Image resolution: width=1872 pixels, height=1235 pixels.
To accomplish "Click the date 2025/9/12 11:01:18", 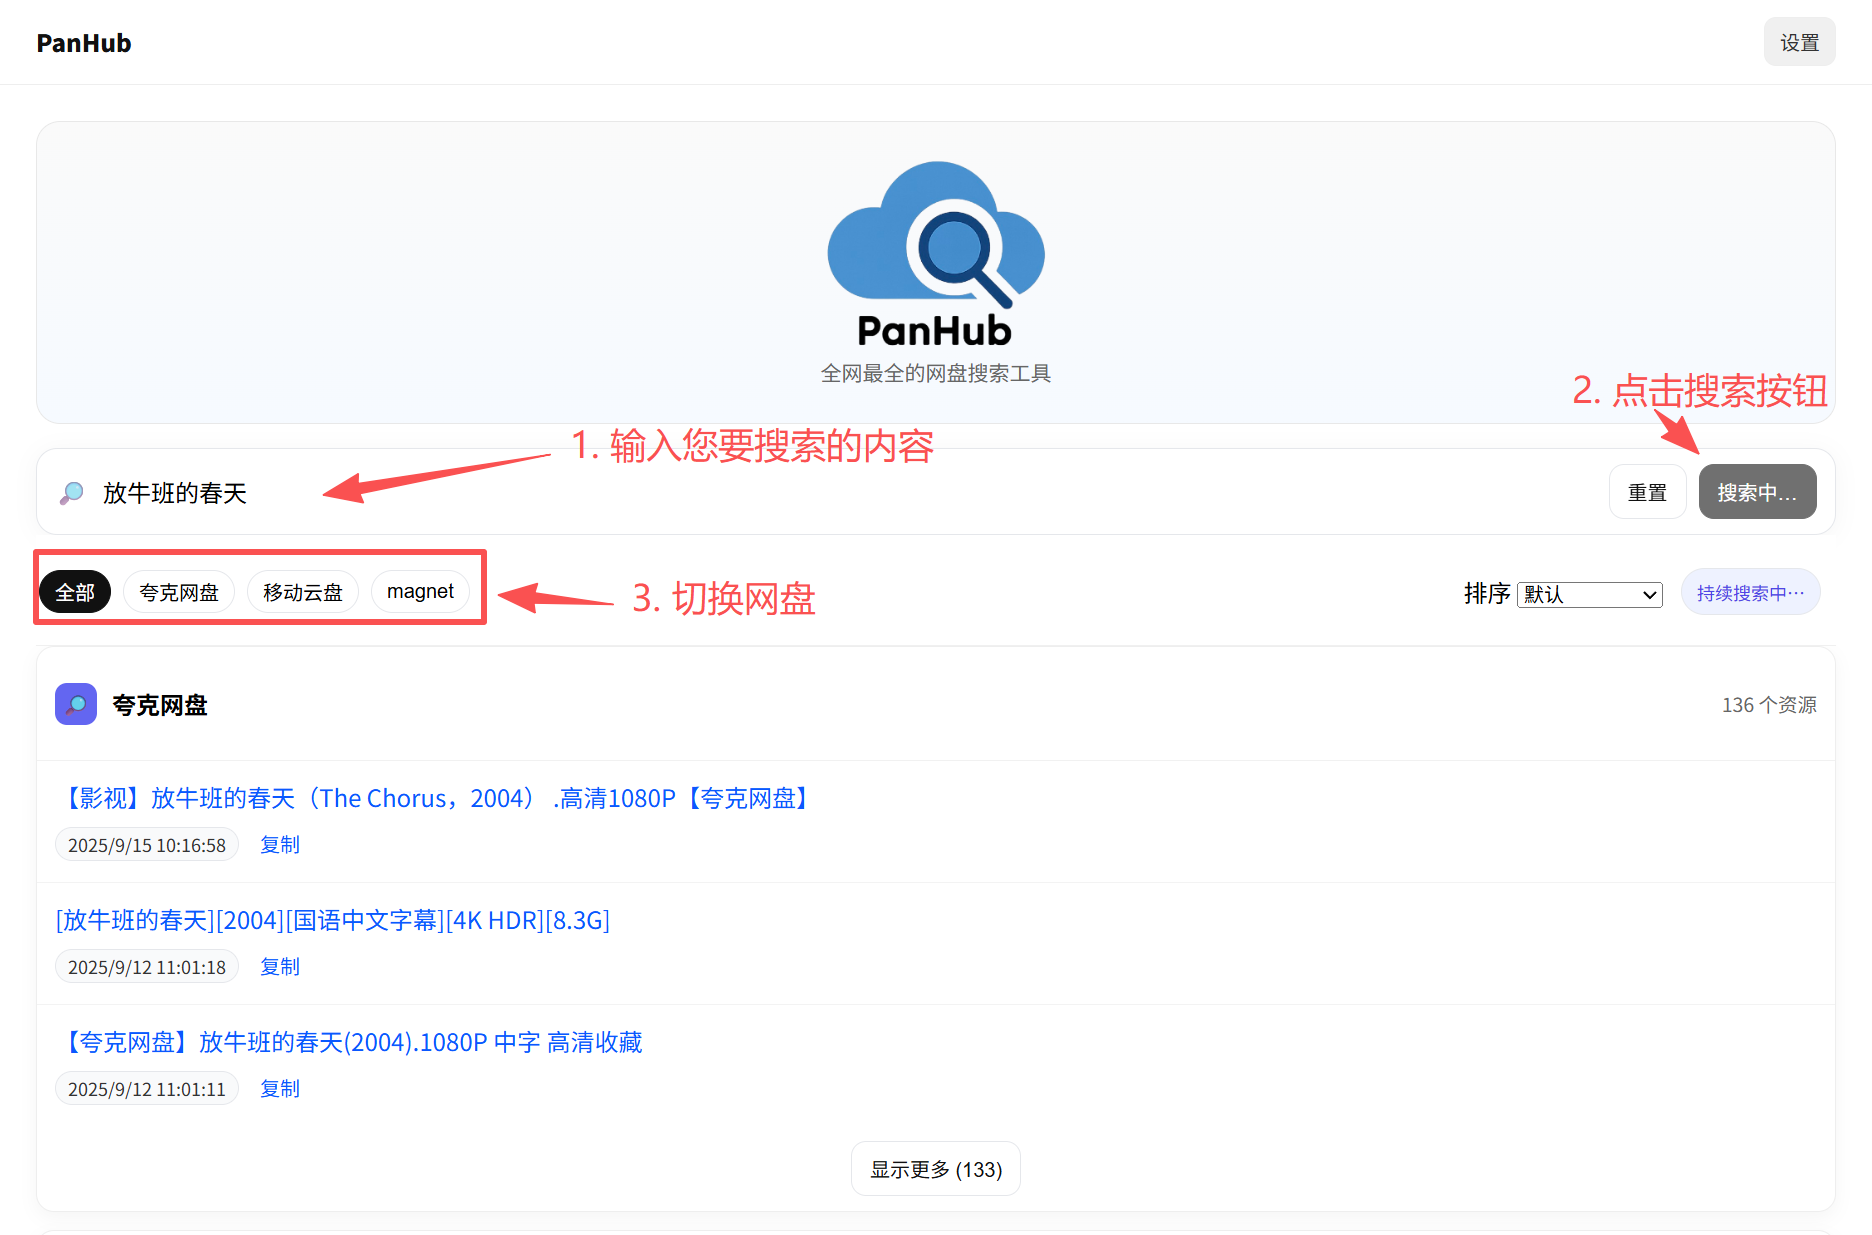I will (x=147, y=967).
